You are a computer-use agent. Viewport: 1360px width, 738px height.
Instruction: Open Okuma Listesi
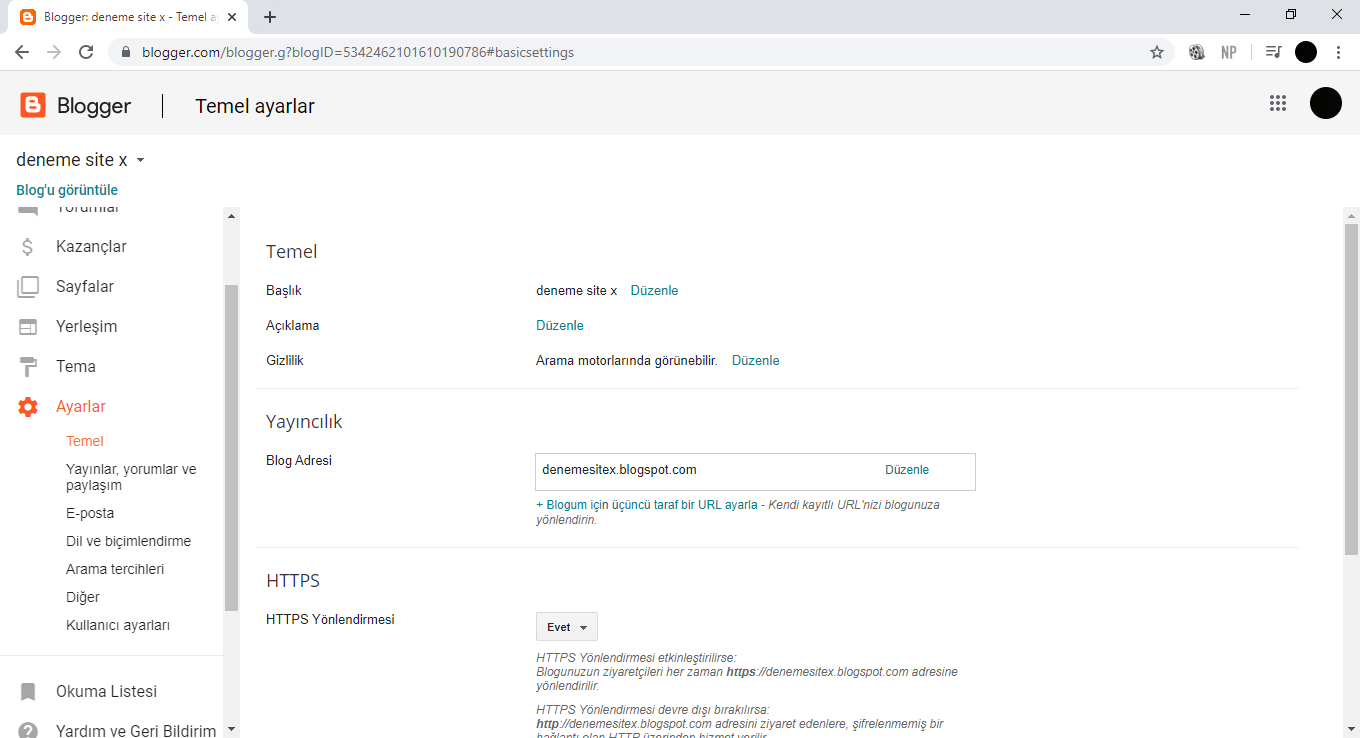(x=106, y=692)
